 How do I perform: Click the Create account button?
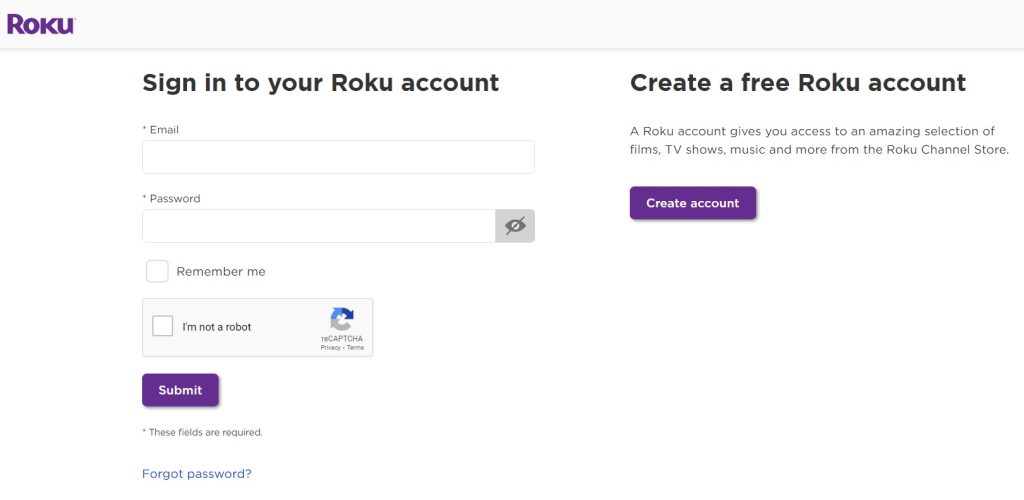coord(693,203)
